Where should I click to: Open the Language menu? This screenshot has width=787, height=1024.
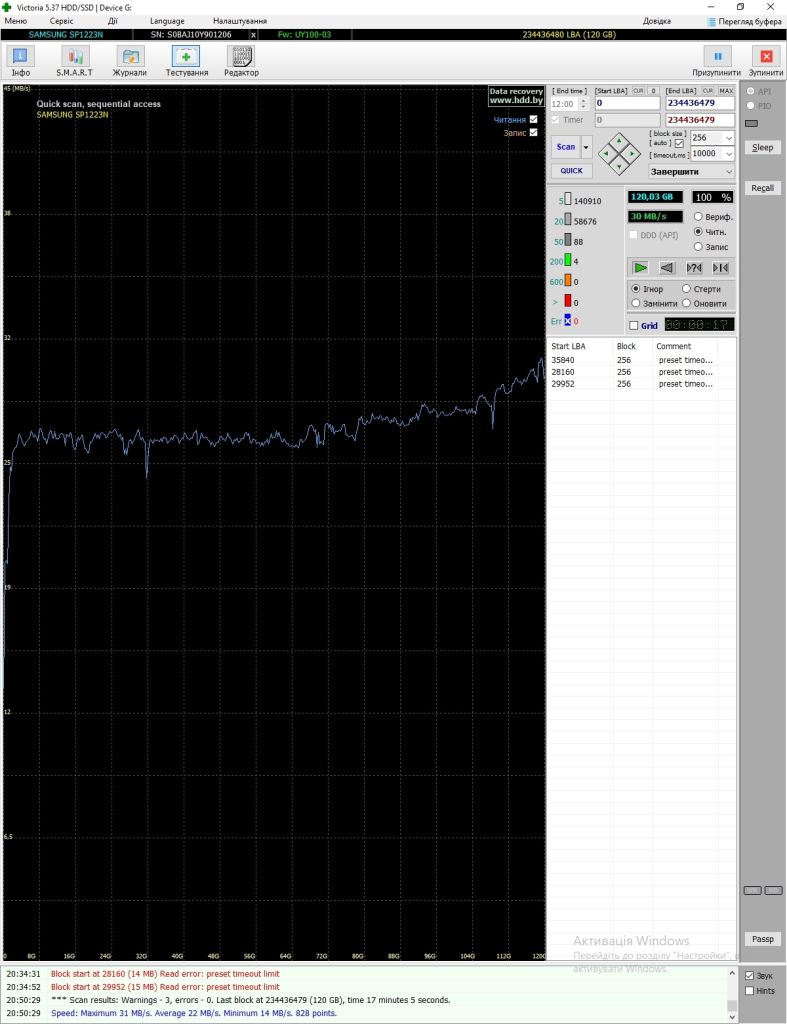click(x=167, y=21)
